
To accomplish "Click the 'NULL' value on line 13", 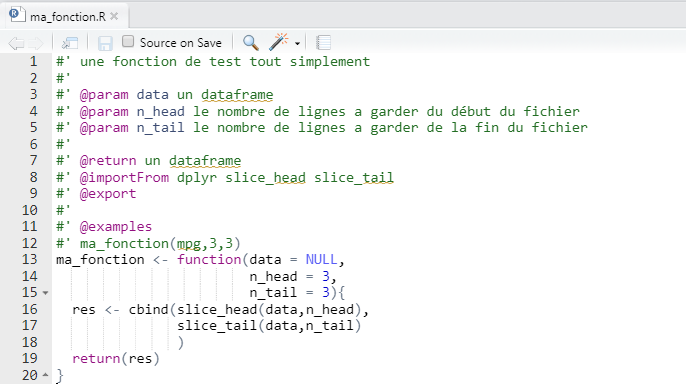I will (322, 259).
